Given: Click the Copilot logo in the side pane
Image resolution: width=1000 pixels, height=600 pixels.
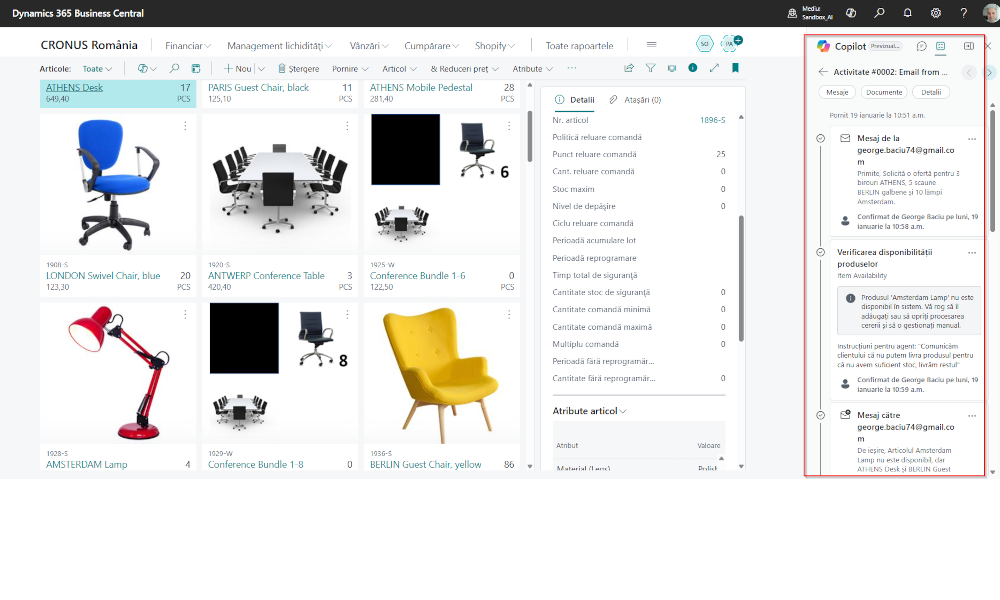Looking at the screenshot, I should [x=822, y=46].
